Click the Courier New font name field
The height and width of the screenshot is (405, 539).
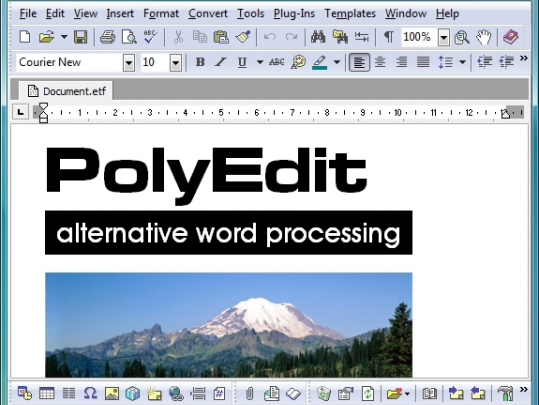tap(69, 62)
